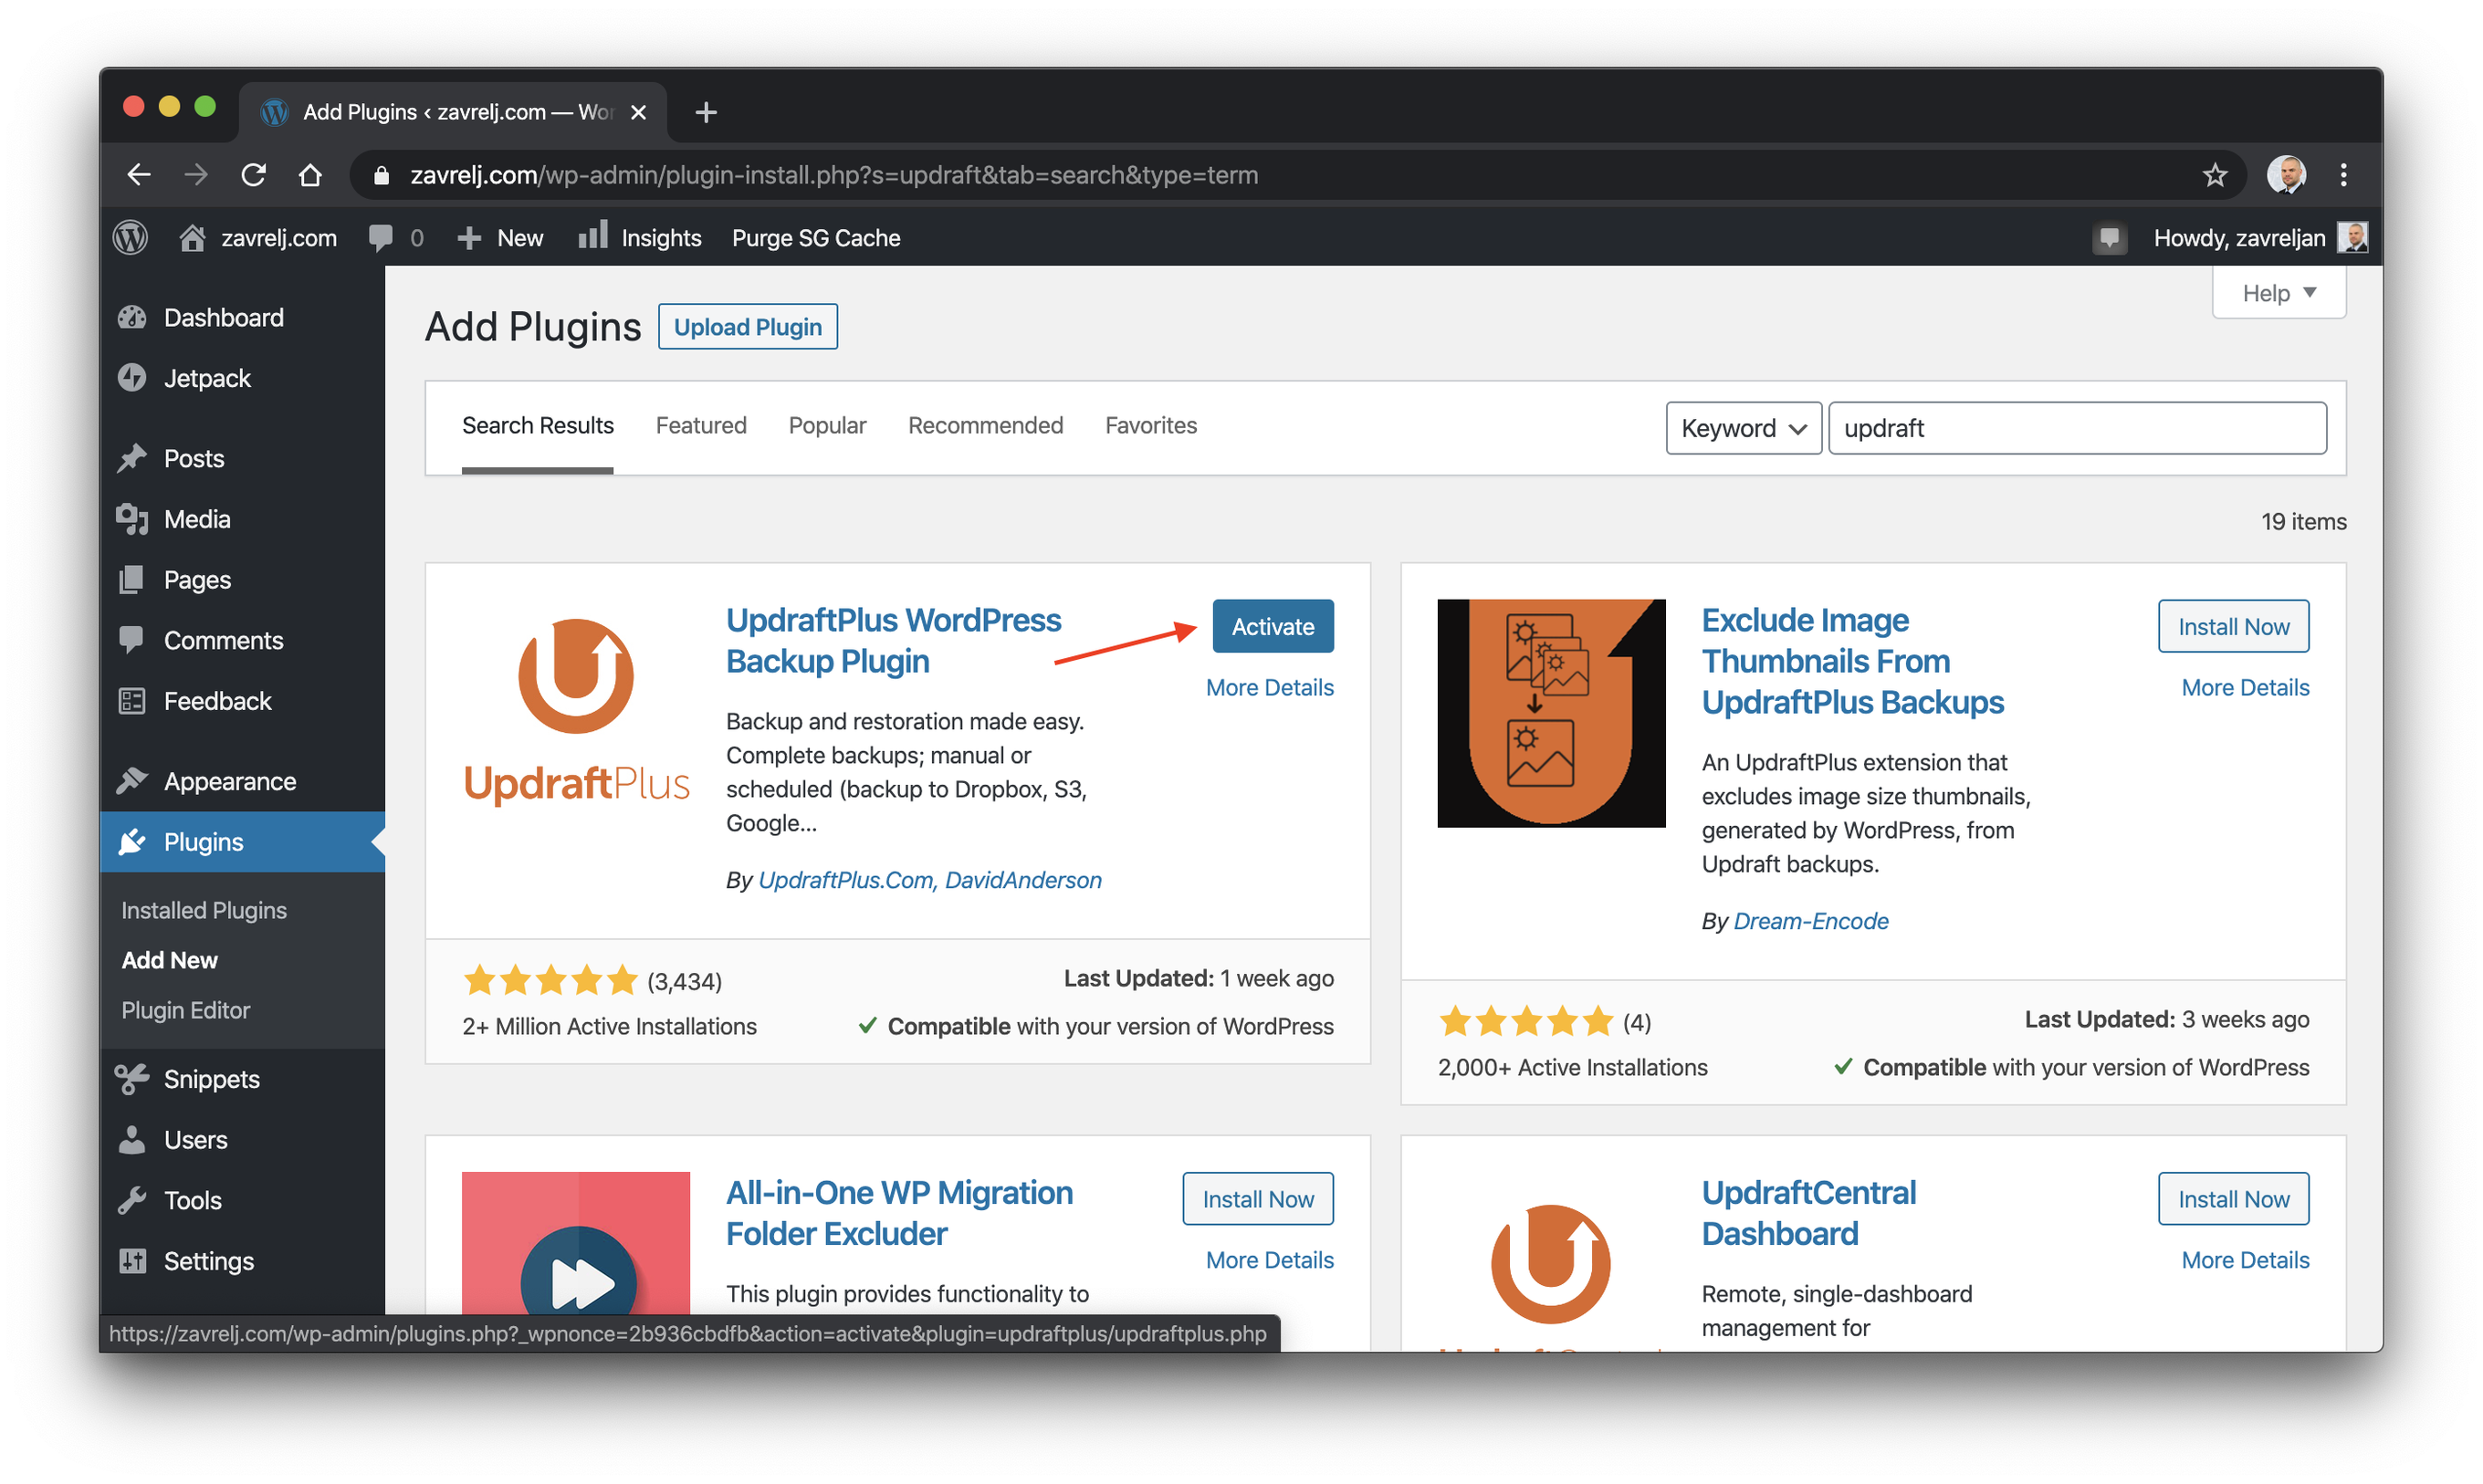Open More Details for UpdraftPlus
The height and width of the screenshot is (1484, 2483).
click(1269, 688)
